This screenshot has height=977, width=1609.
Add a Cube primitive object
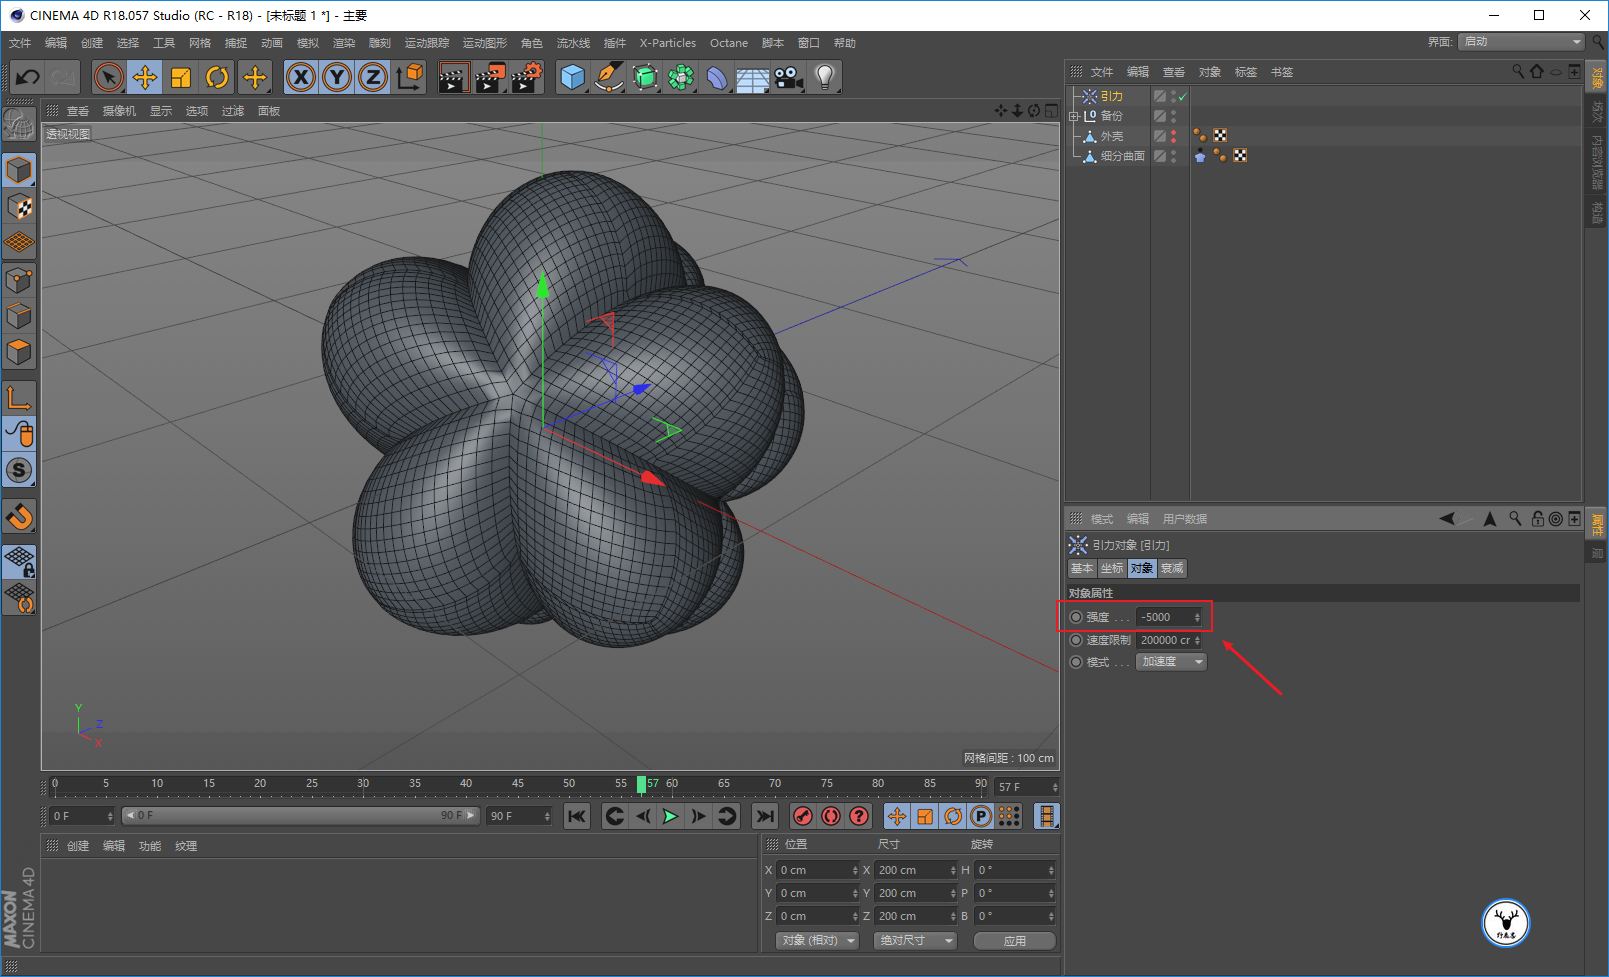pos(572,77)
